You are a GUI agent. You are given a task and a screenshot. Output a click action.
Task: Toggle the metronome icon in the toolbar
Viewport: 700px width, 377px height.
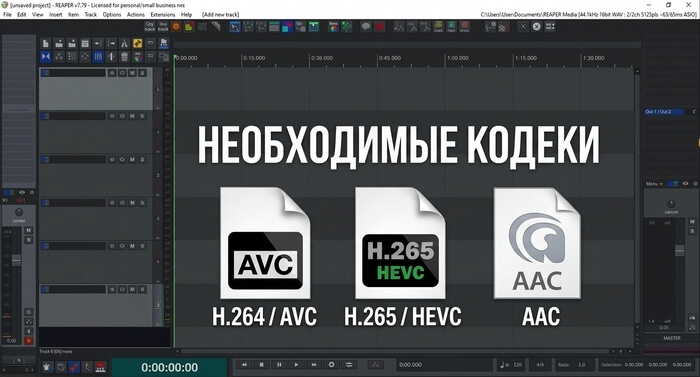(x=125, y=43)
